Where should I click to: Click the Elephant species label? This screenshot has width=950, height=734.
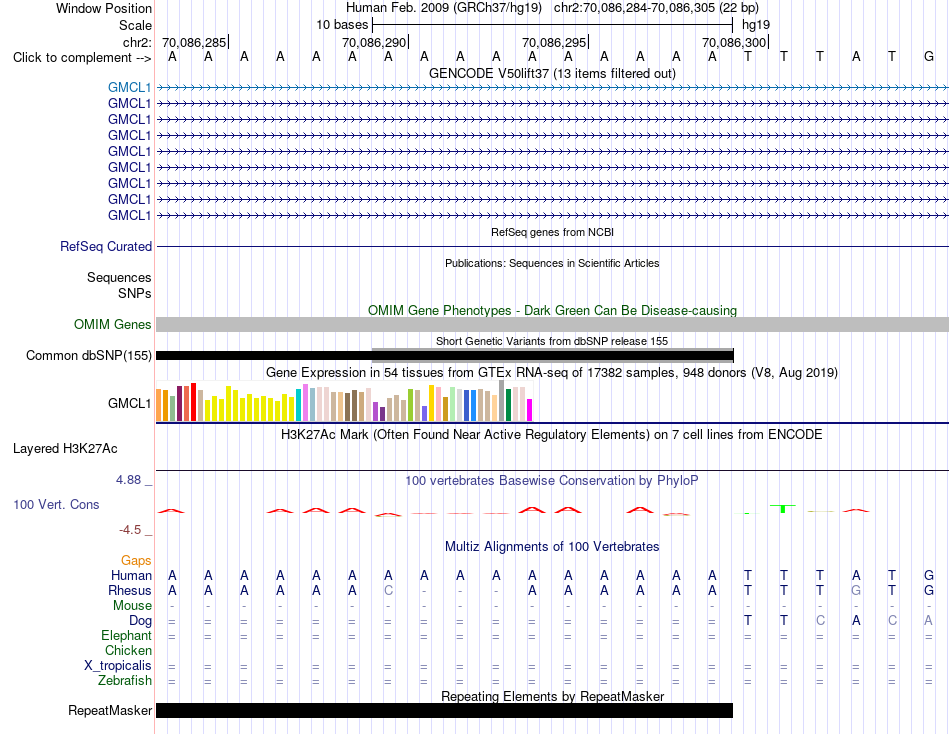pyautogui.click(x=126, y=635)
